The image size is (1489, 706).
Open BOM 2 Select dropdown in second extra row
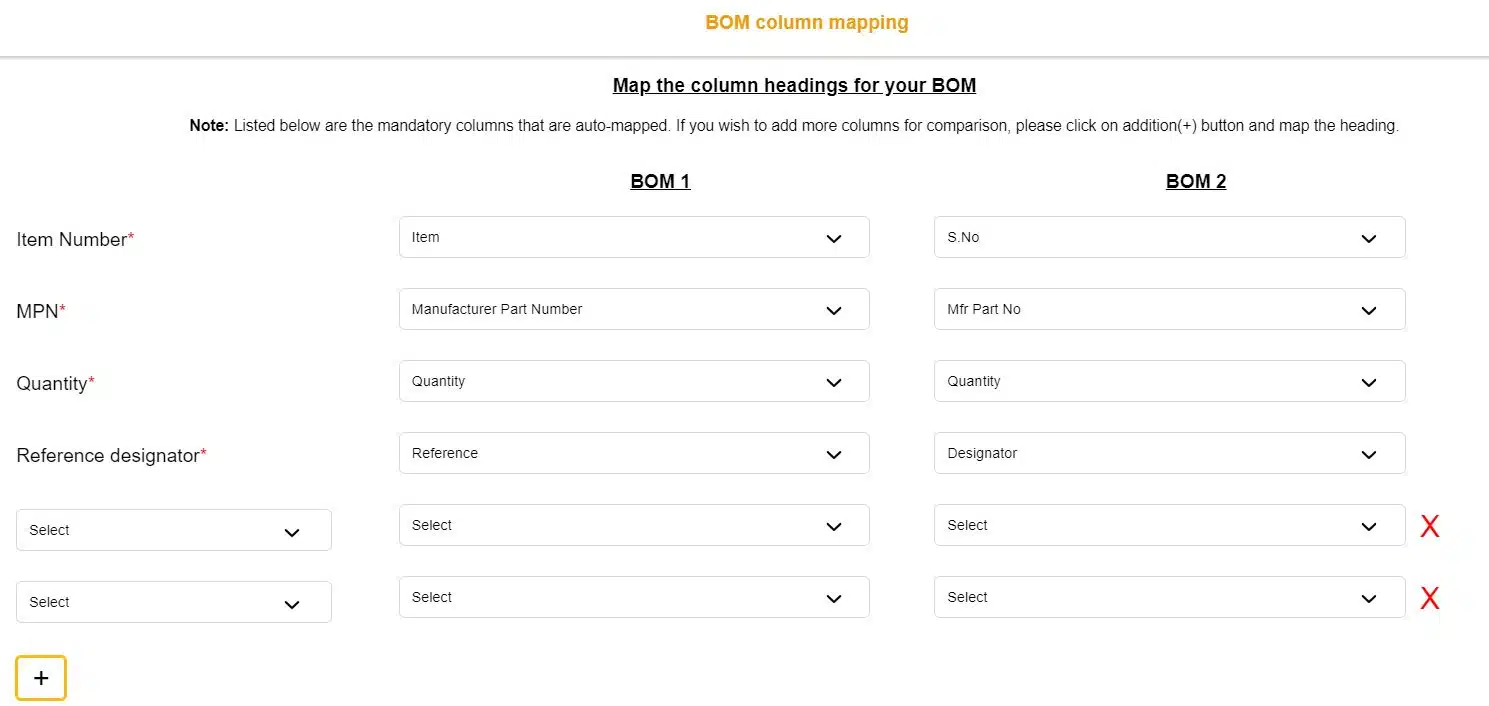[1169, 597]
